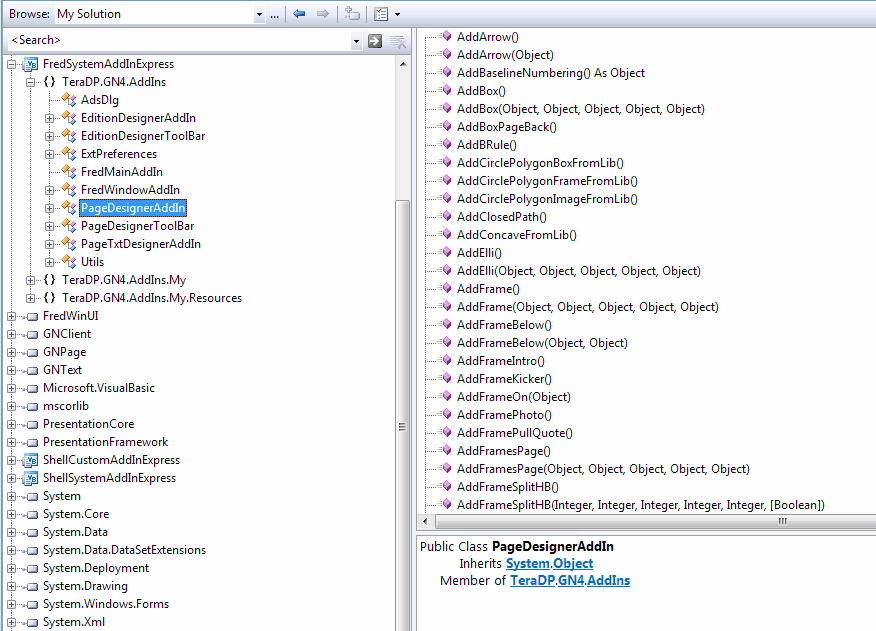Expand the System.Drawing assembly node

pyautogui.click(x=11, y=586)
